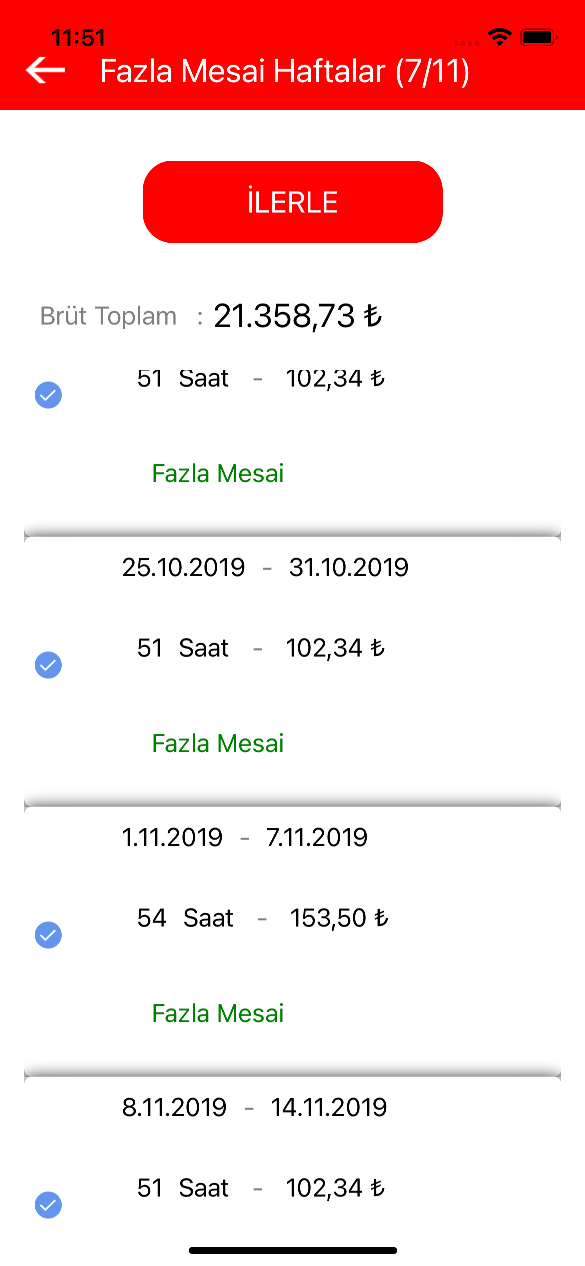Tap Fazla Mesai label under 25.10.2019 week
Image resolution: width=585 pixels, height=1266 pixels.
pyautogui.click(x=218, y=743)
